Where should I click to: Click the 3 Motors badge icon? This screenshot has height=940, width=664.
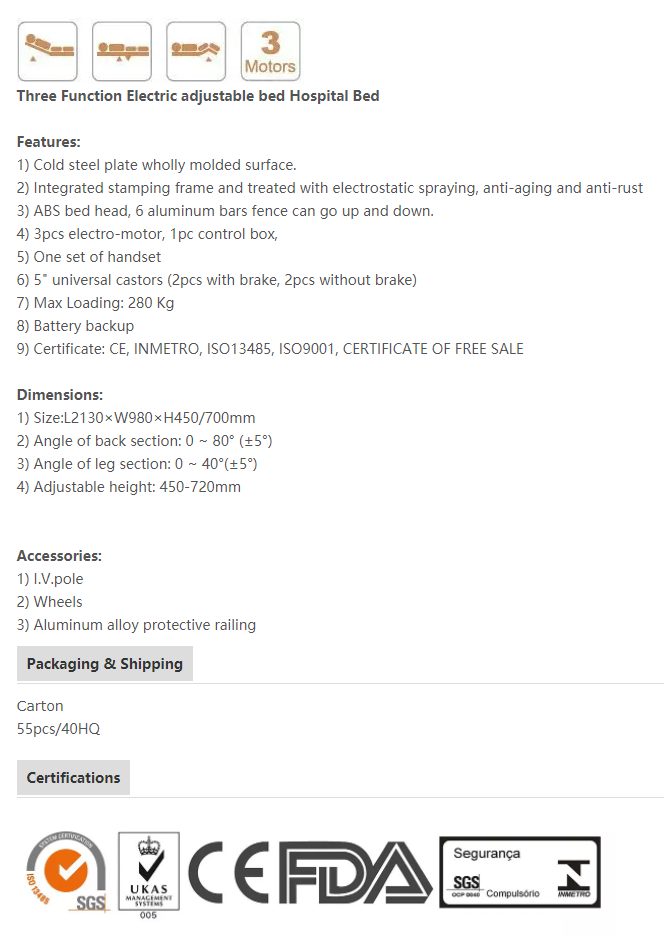coord(270,51)
